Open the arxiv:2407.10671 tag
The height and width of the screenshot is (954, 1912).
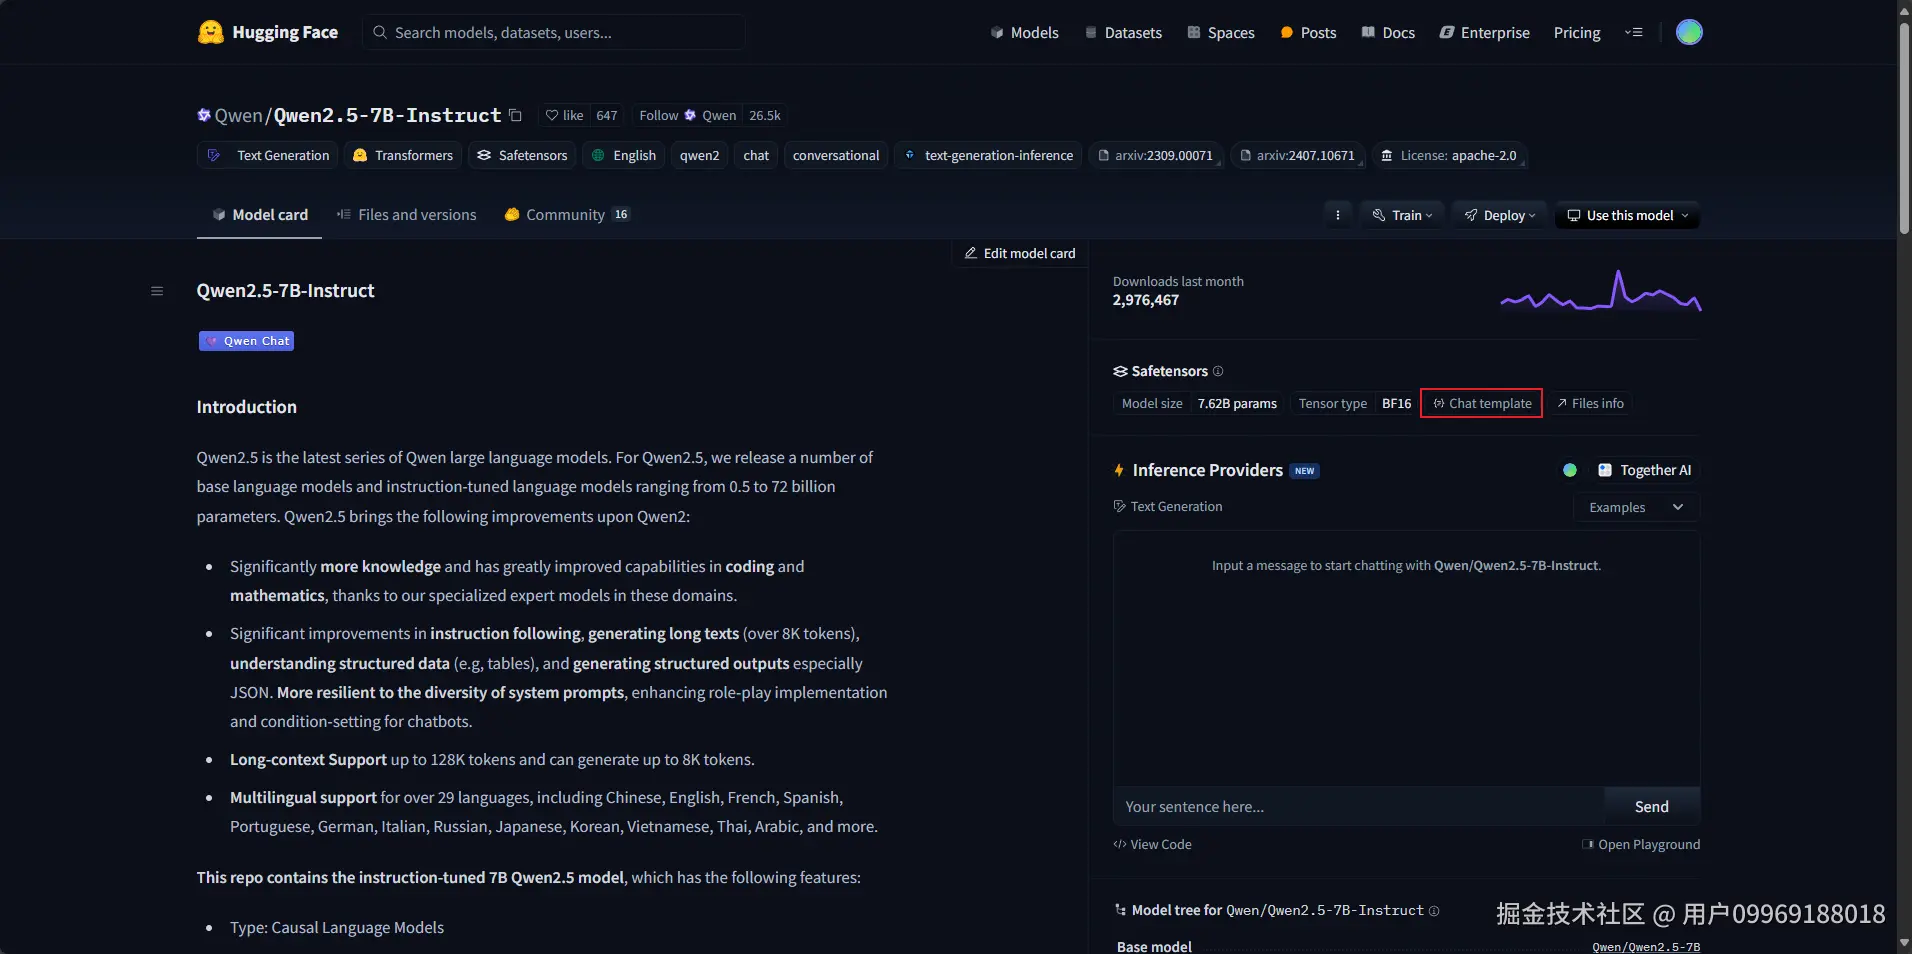coord(1297,155)
